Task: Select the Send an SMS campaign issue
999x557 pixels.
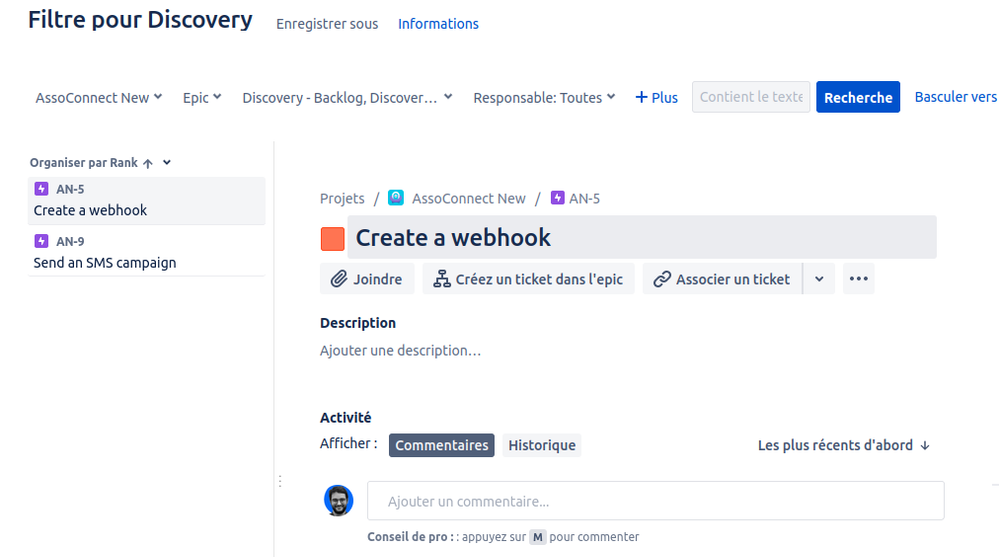Action: 147,252
